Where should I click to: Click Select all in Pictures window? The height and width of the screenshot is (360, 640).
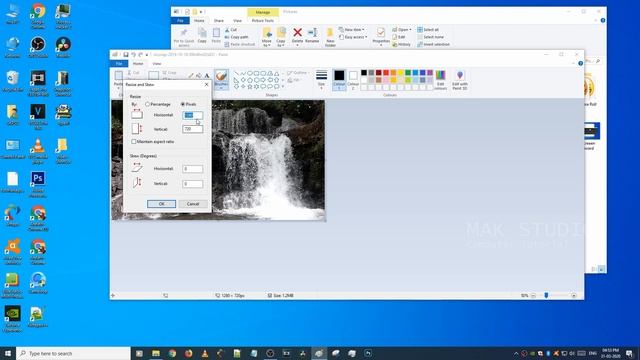click(x=427, y=30)
